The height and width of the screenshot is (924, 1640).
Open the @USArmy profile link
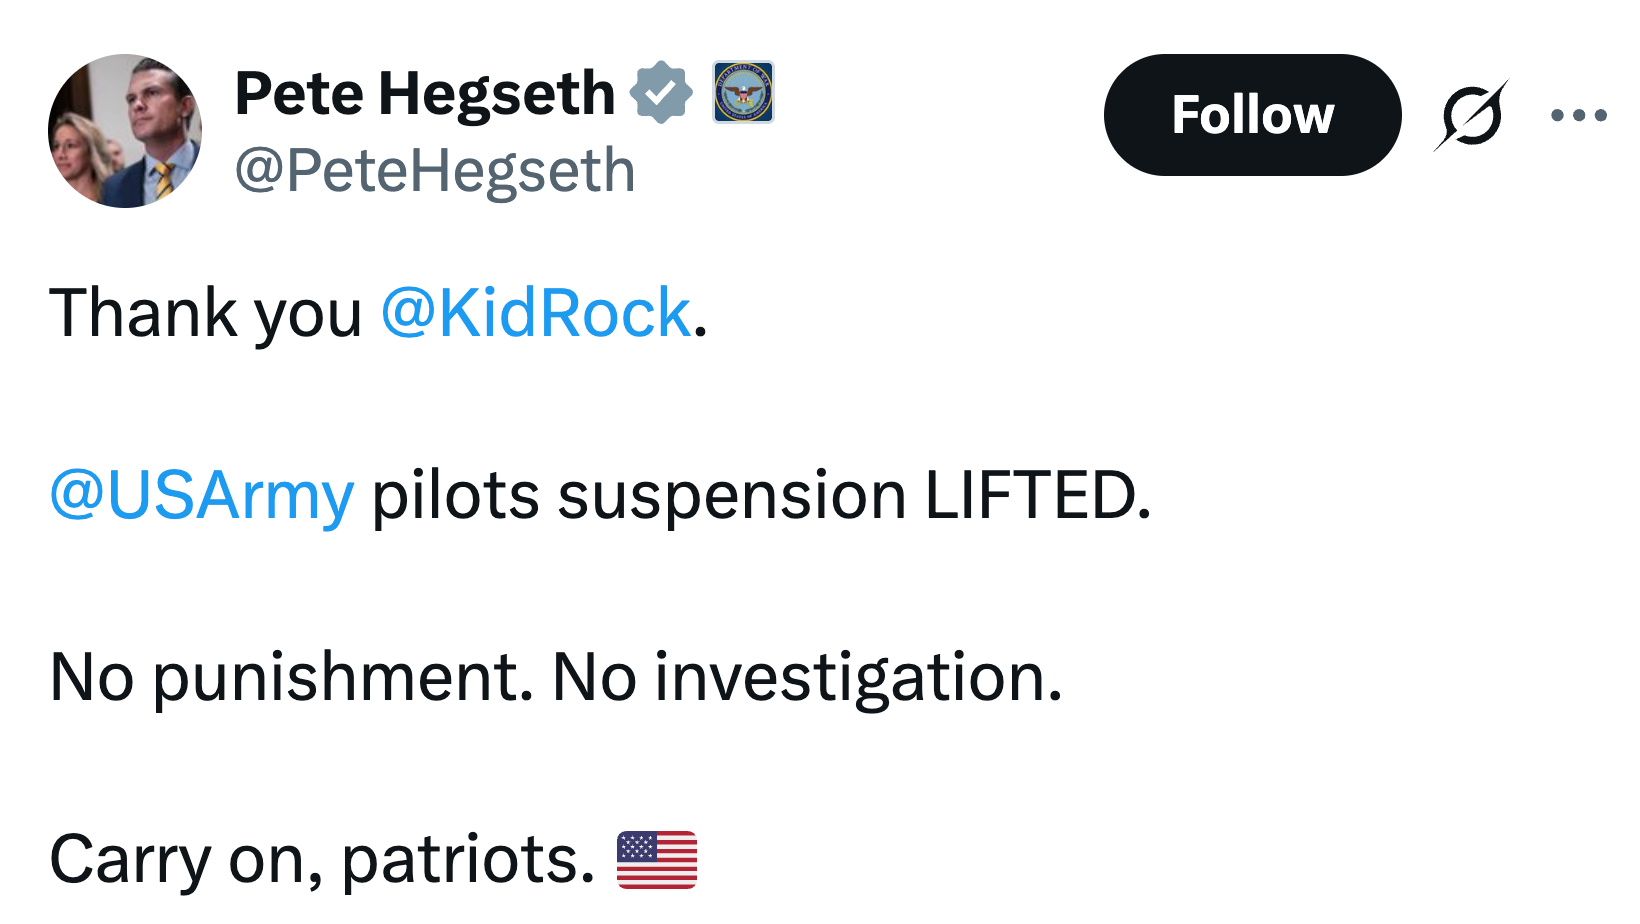tap(200, 495)
